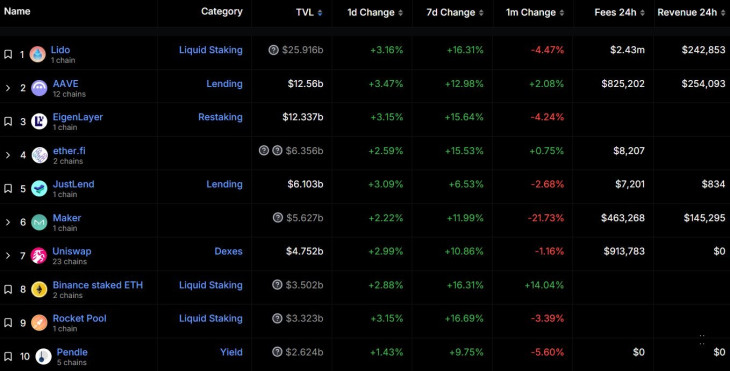Open the Maker protocol link
This screenshot has width=730, height=371.
coord(67,217)
